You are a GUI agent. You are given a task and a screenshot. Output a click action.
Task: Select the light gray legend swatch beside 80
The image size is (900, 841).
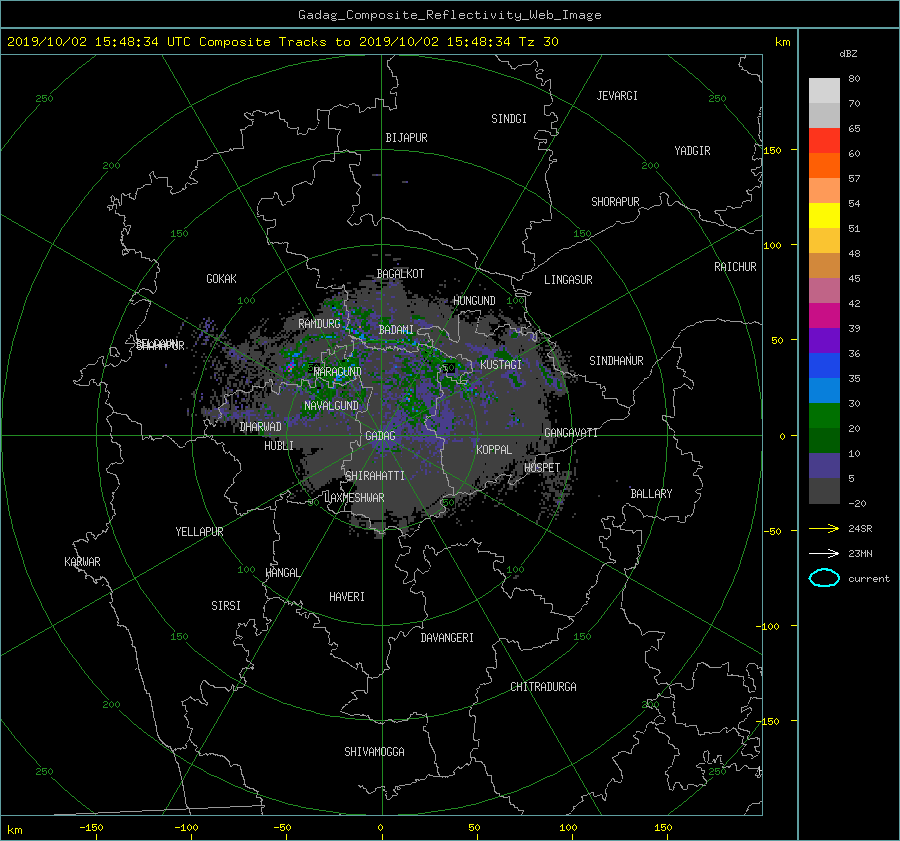coord(824,91)
